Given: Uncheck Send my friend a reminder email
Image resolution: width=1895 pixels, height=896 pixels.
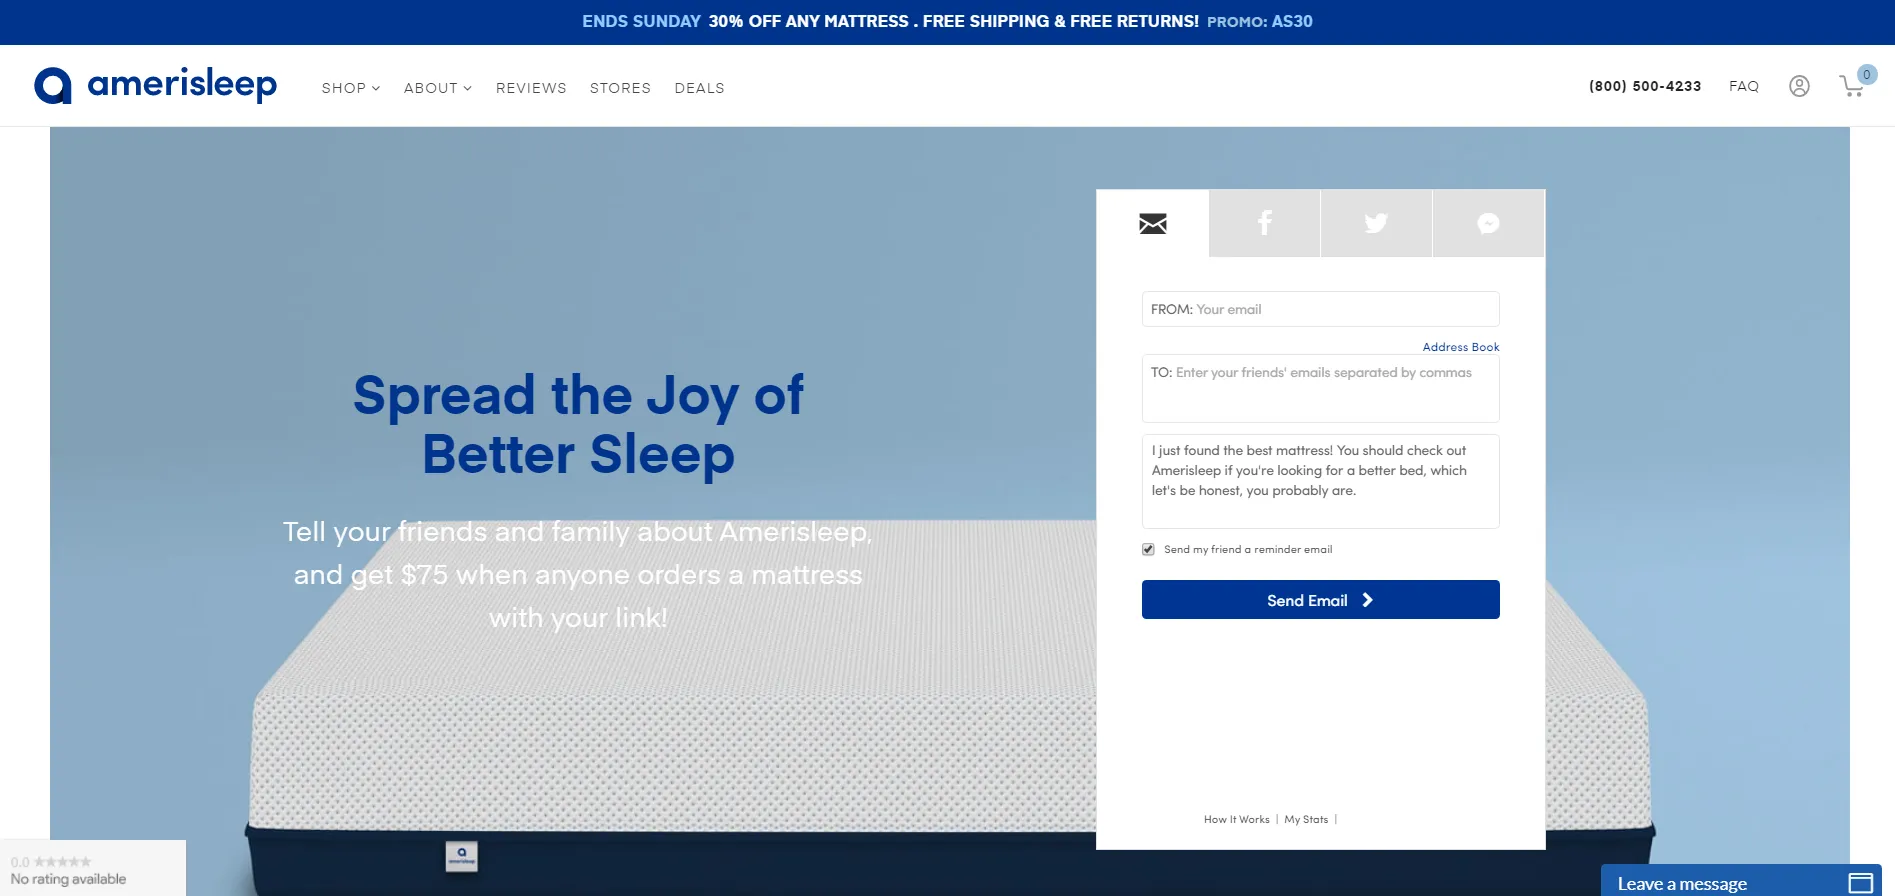Looking at the screenshot, I should 1148,549.
